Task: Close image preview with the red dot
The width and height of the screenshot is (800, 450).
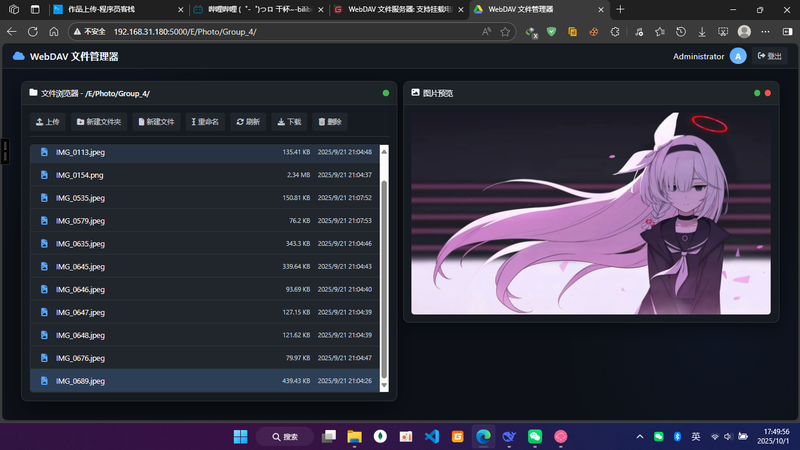Action: tap(768, 93)
